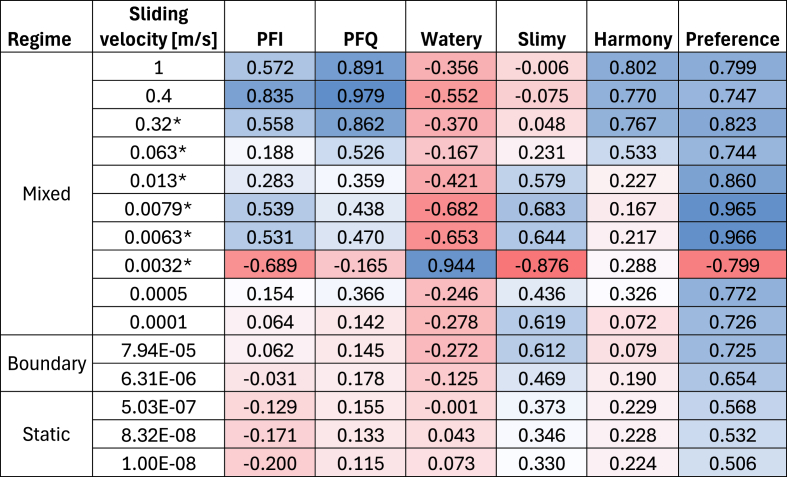Click the Preference cell showing -0.799
The height and width of the screenshot is (477, 787).
pyautogui.click(x=732, y=265)
